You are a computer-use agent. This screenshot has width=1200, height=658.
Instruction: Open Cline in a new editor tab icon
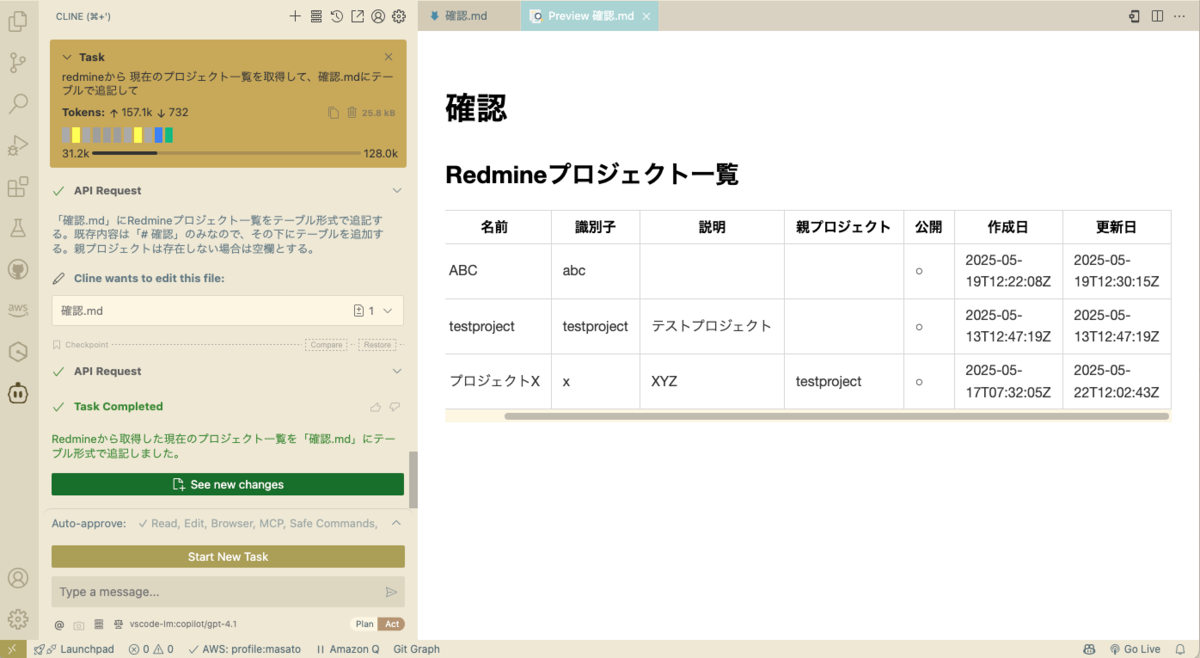tap(360, 16)
